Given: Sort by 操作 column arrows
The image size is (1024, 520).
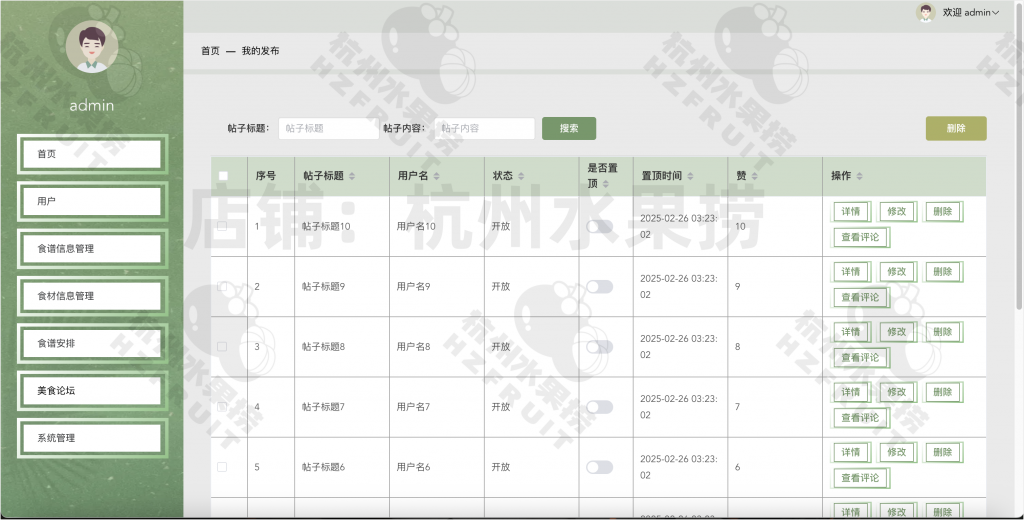Looking at the screenshot, I should (859, 176).
